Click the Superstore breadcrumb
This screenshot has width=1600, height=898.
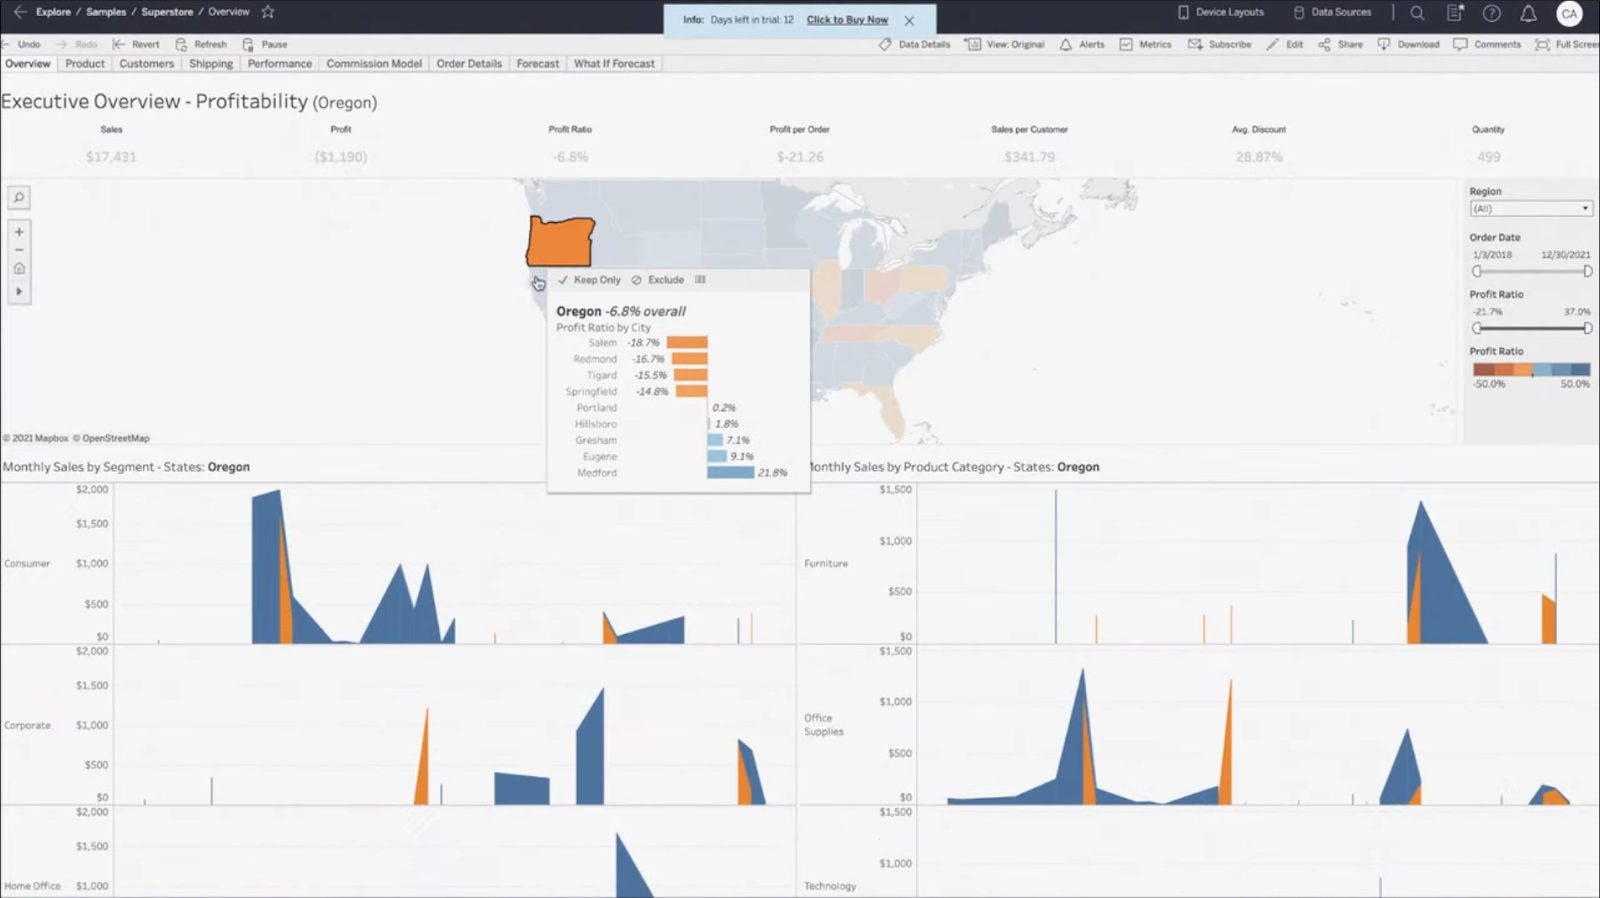click(x=167, y=12)
